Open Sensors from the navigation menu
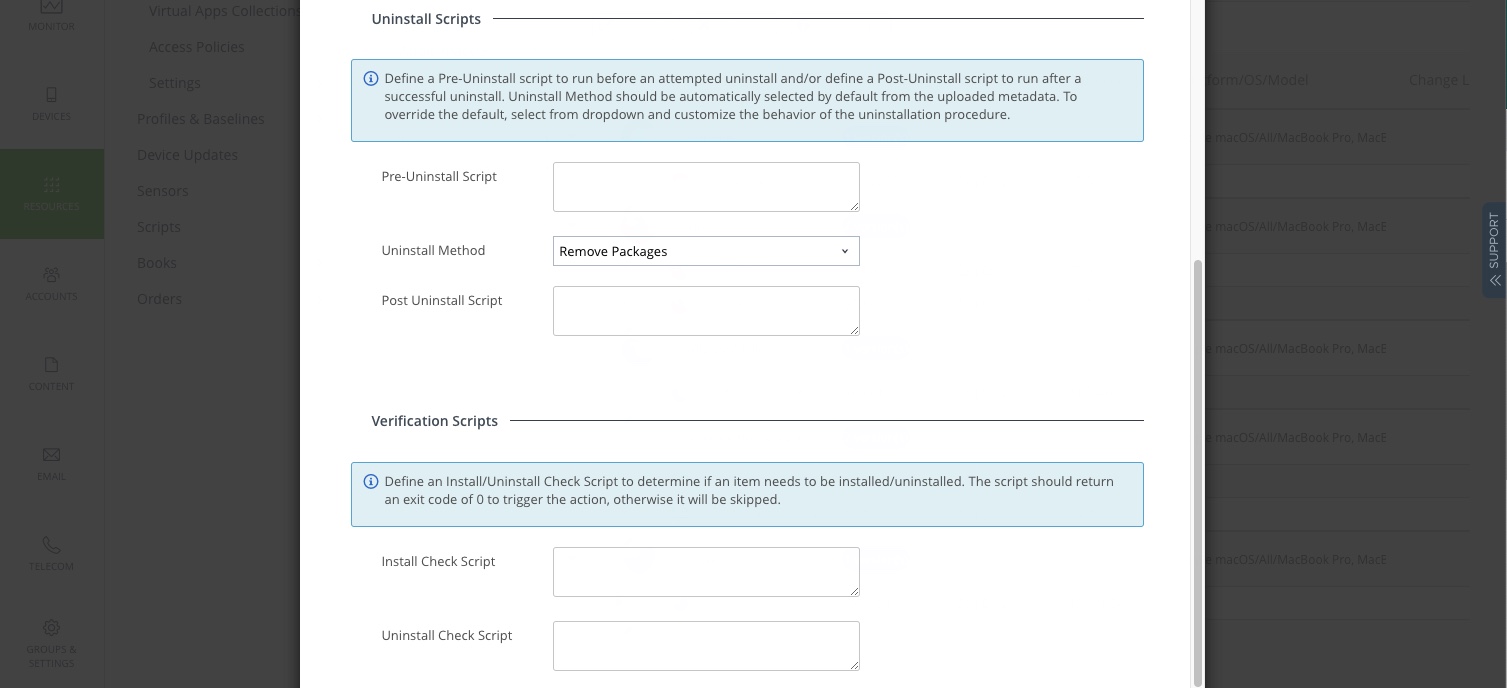 162,191
